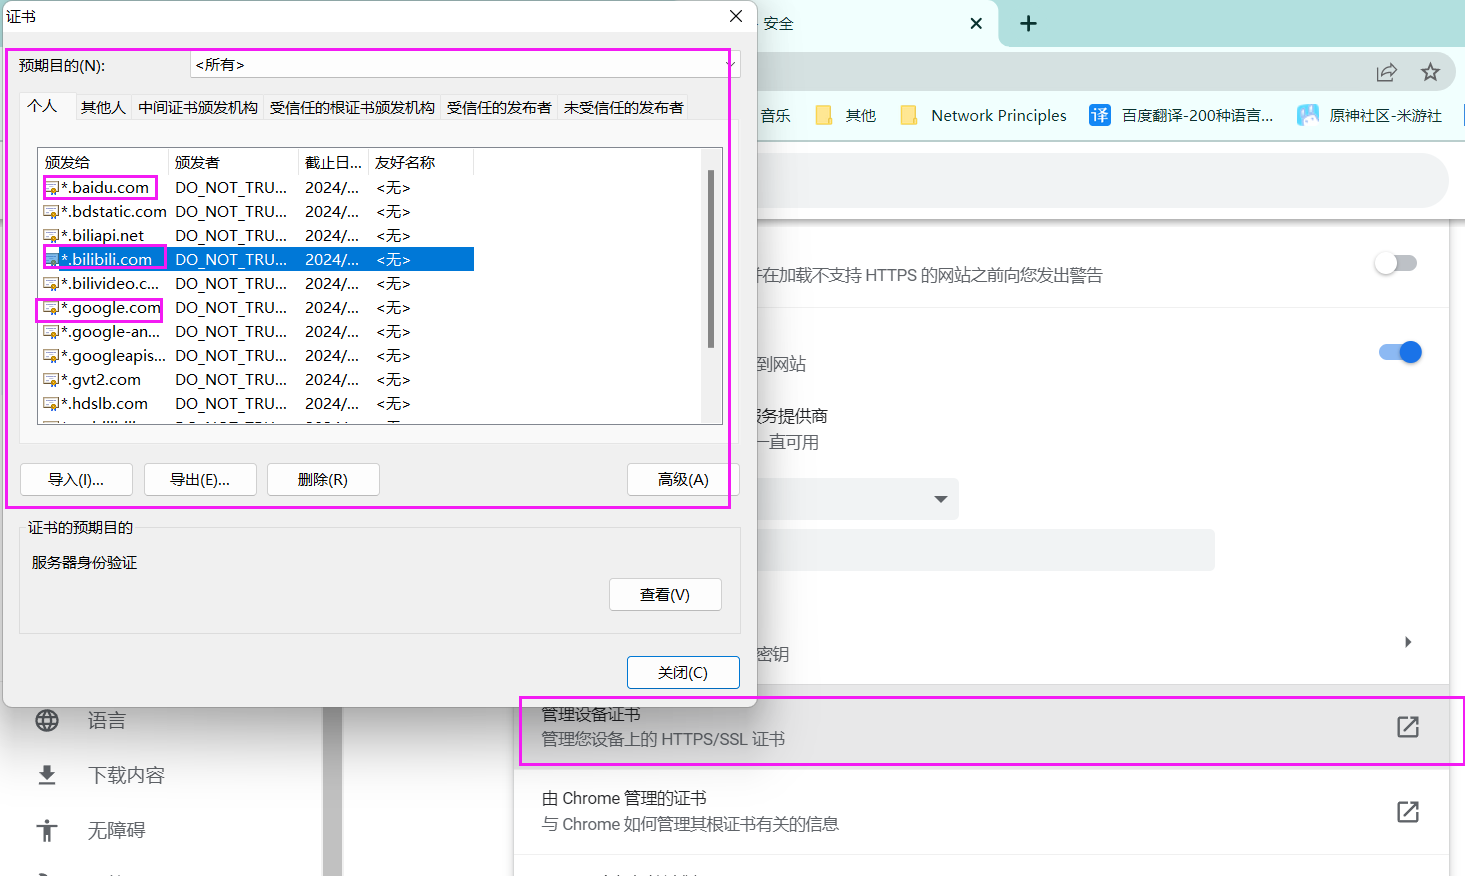Open the 预期目的 dropdown showing <所有>
1465x876 pixels.
[x=464, y=65]
